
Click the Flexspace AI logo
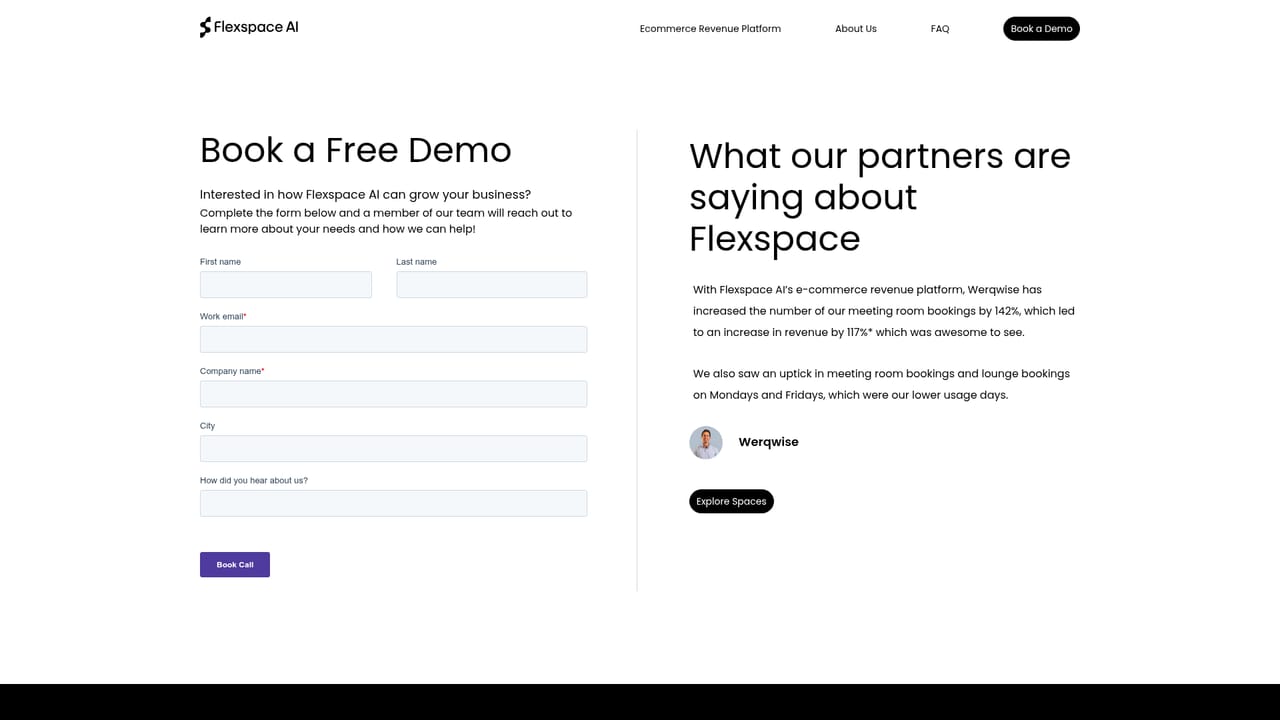pyautogui.click(x=249, y=27)
